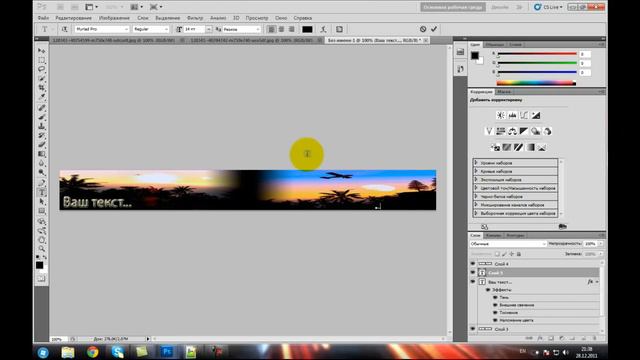Expand the Уровни наборов presets
640x360 pixels.
(476, 163)
